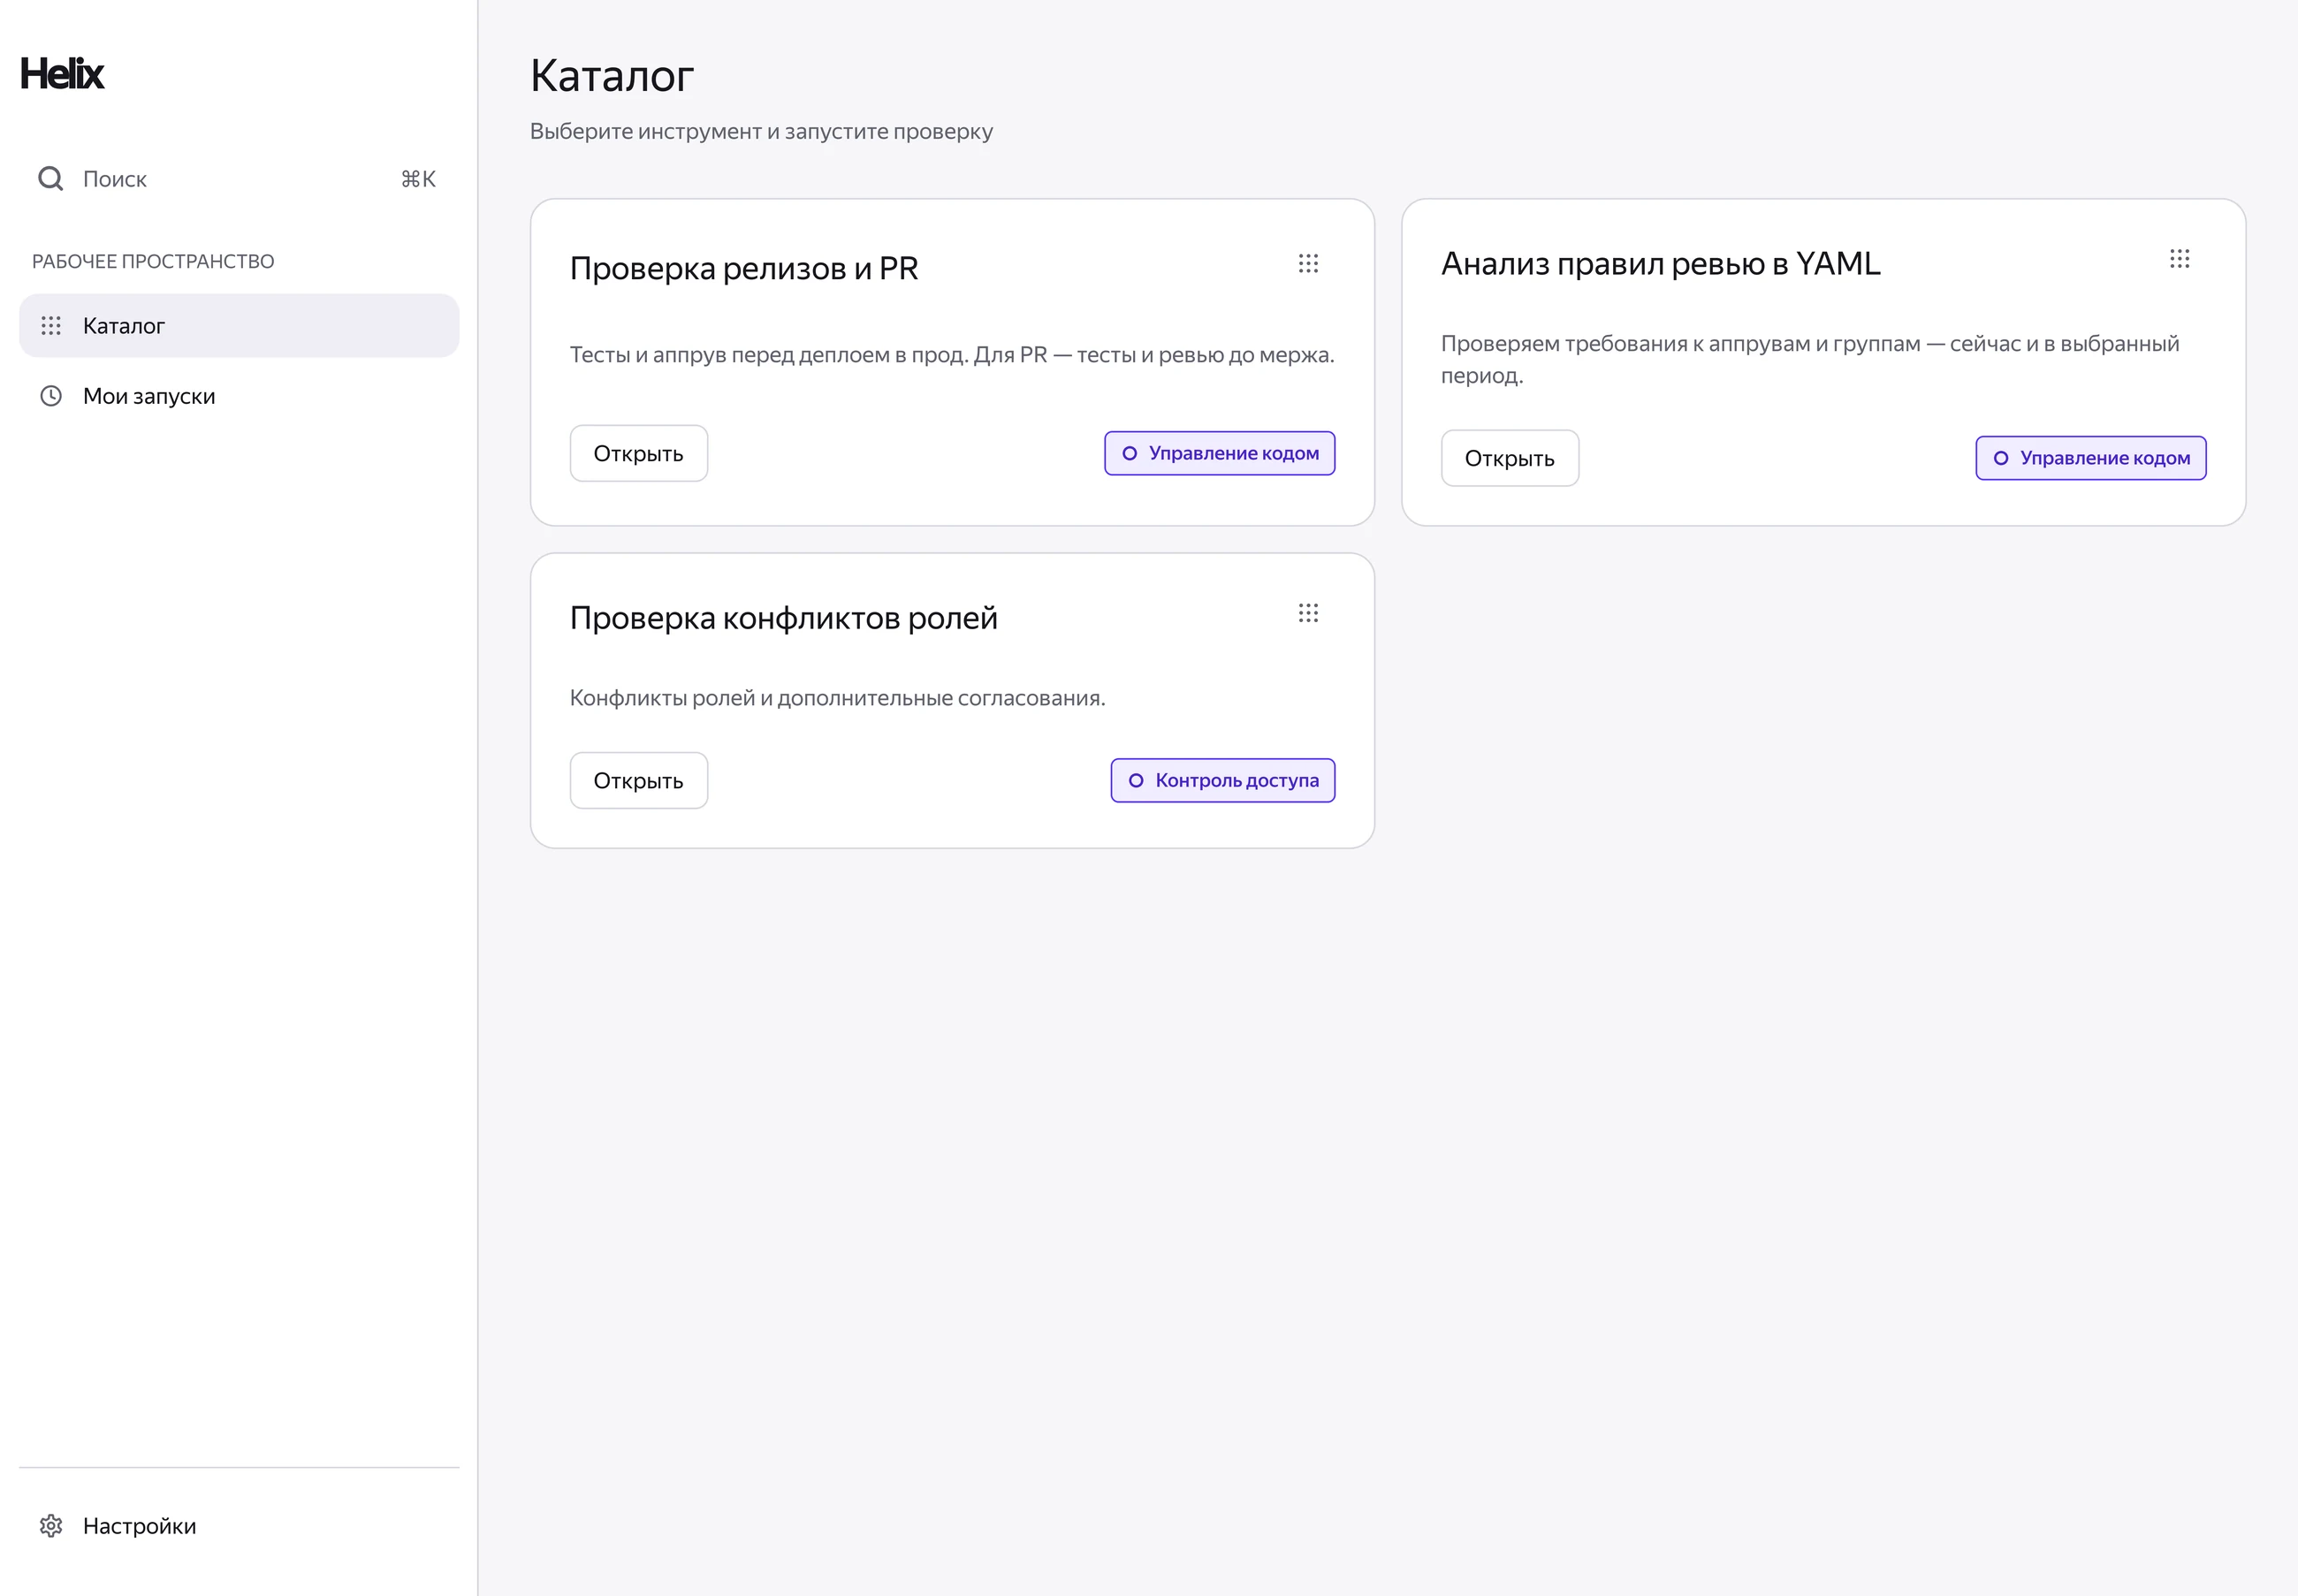The height and width of the screenshot is (1596, 2298).
Task: Open the Поиск search field
Action: [x=239, y=179]
